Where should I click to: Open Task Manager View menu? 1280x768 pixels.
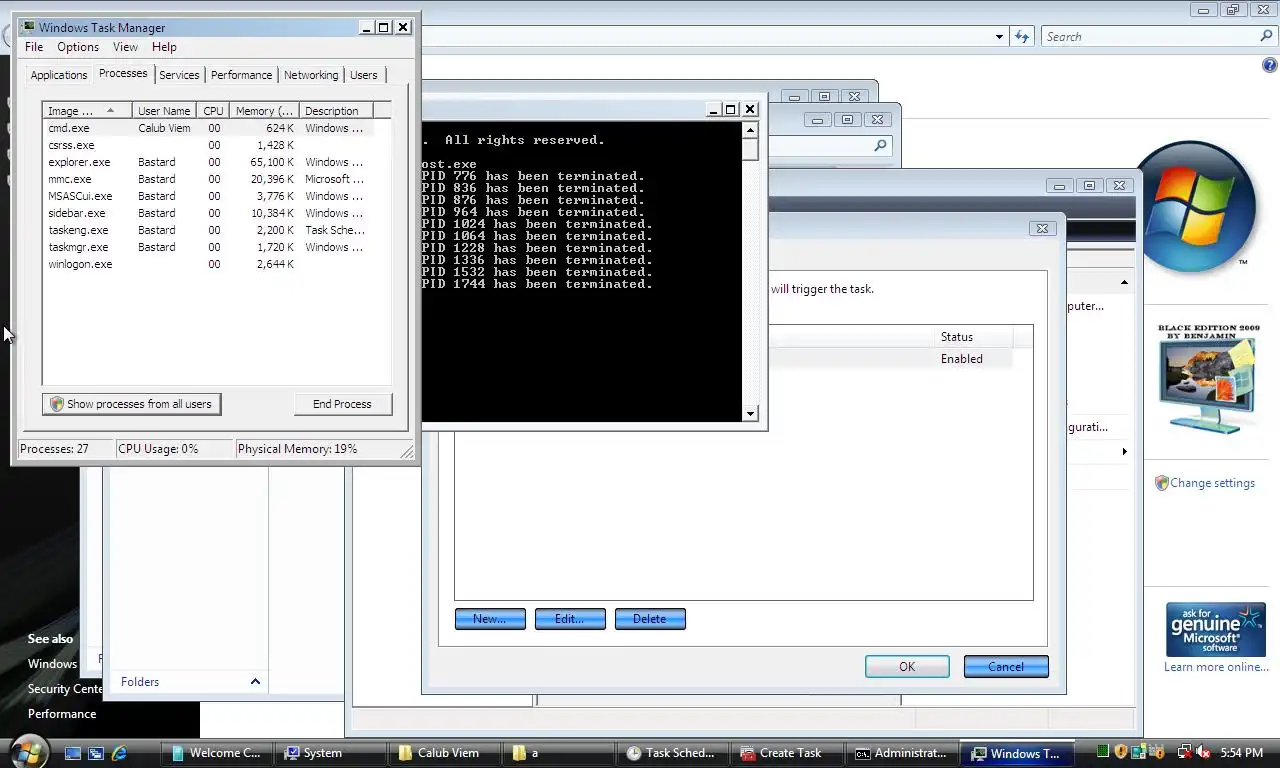(125, 47)
